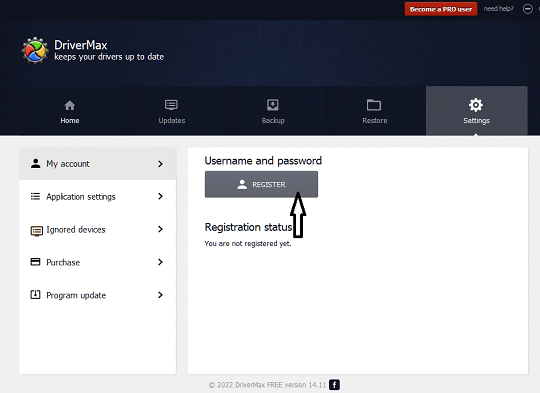Expand Program update chevron arrow
Viewport: 540px width, 393px height.
(x=160, y=295)
